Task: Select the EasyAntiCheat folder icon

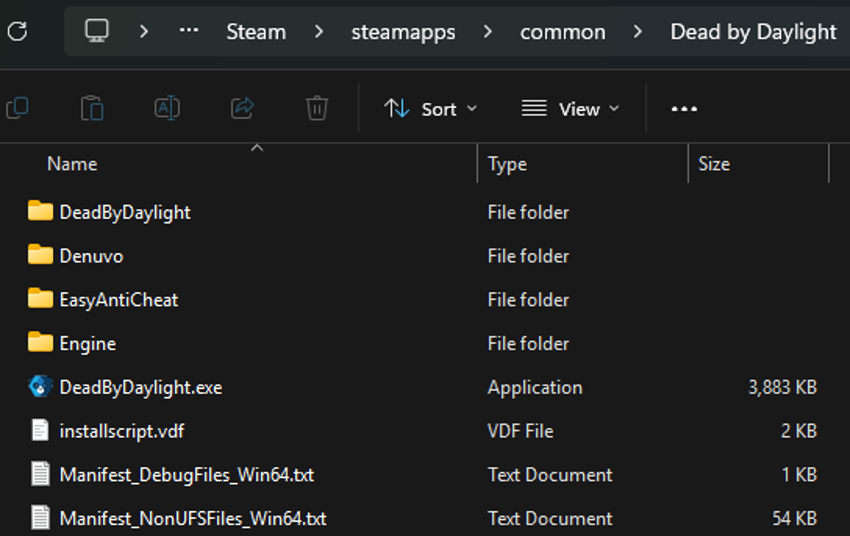Action: pyautogui.click(x=40, y=299)
